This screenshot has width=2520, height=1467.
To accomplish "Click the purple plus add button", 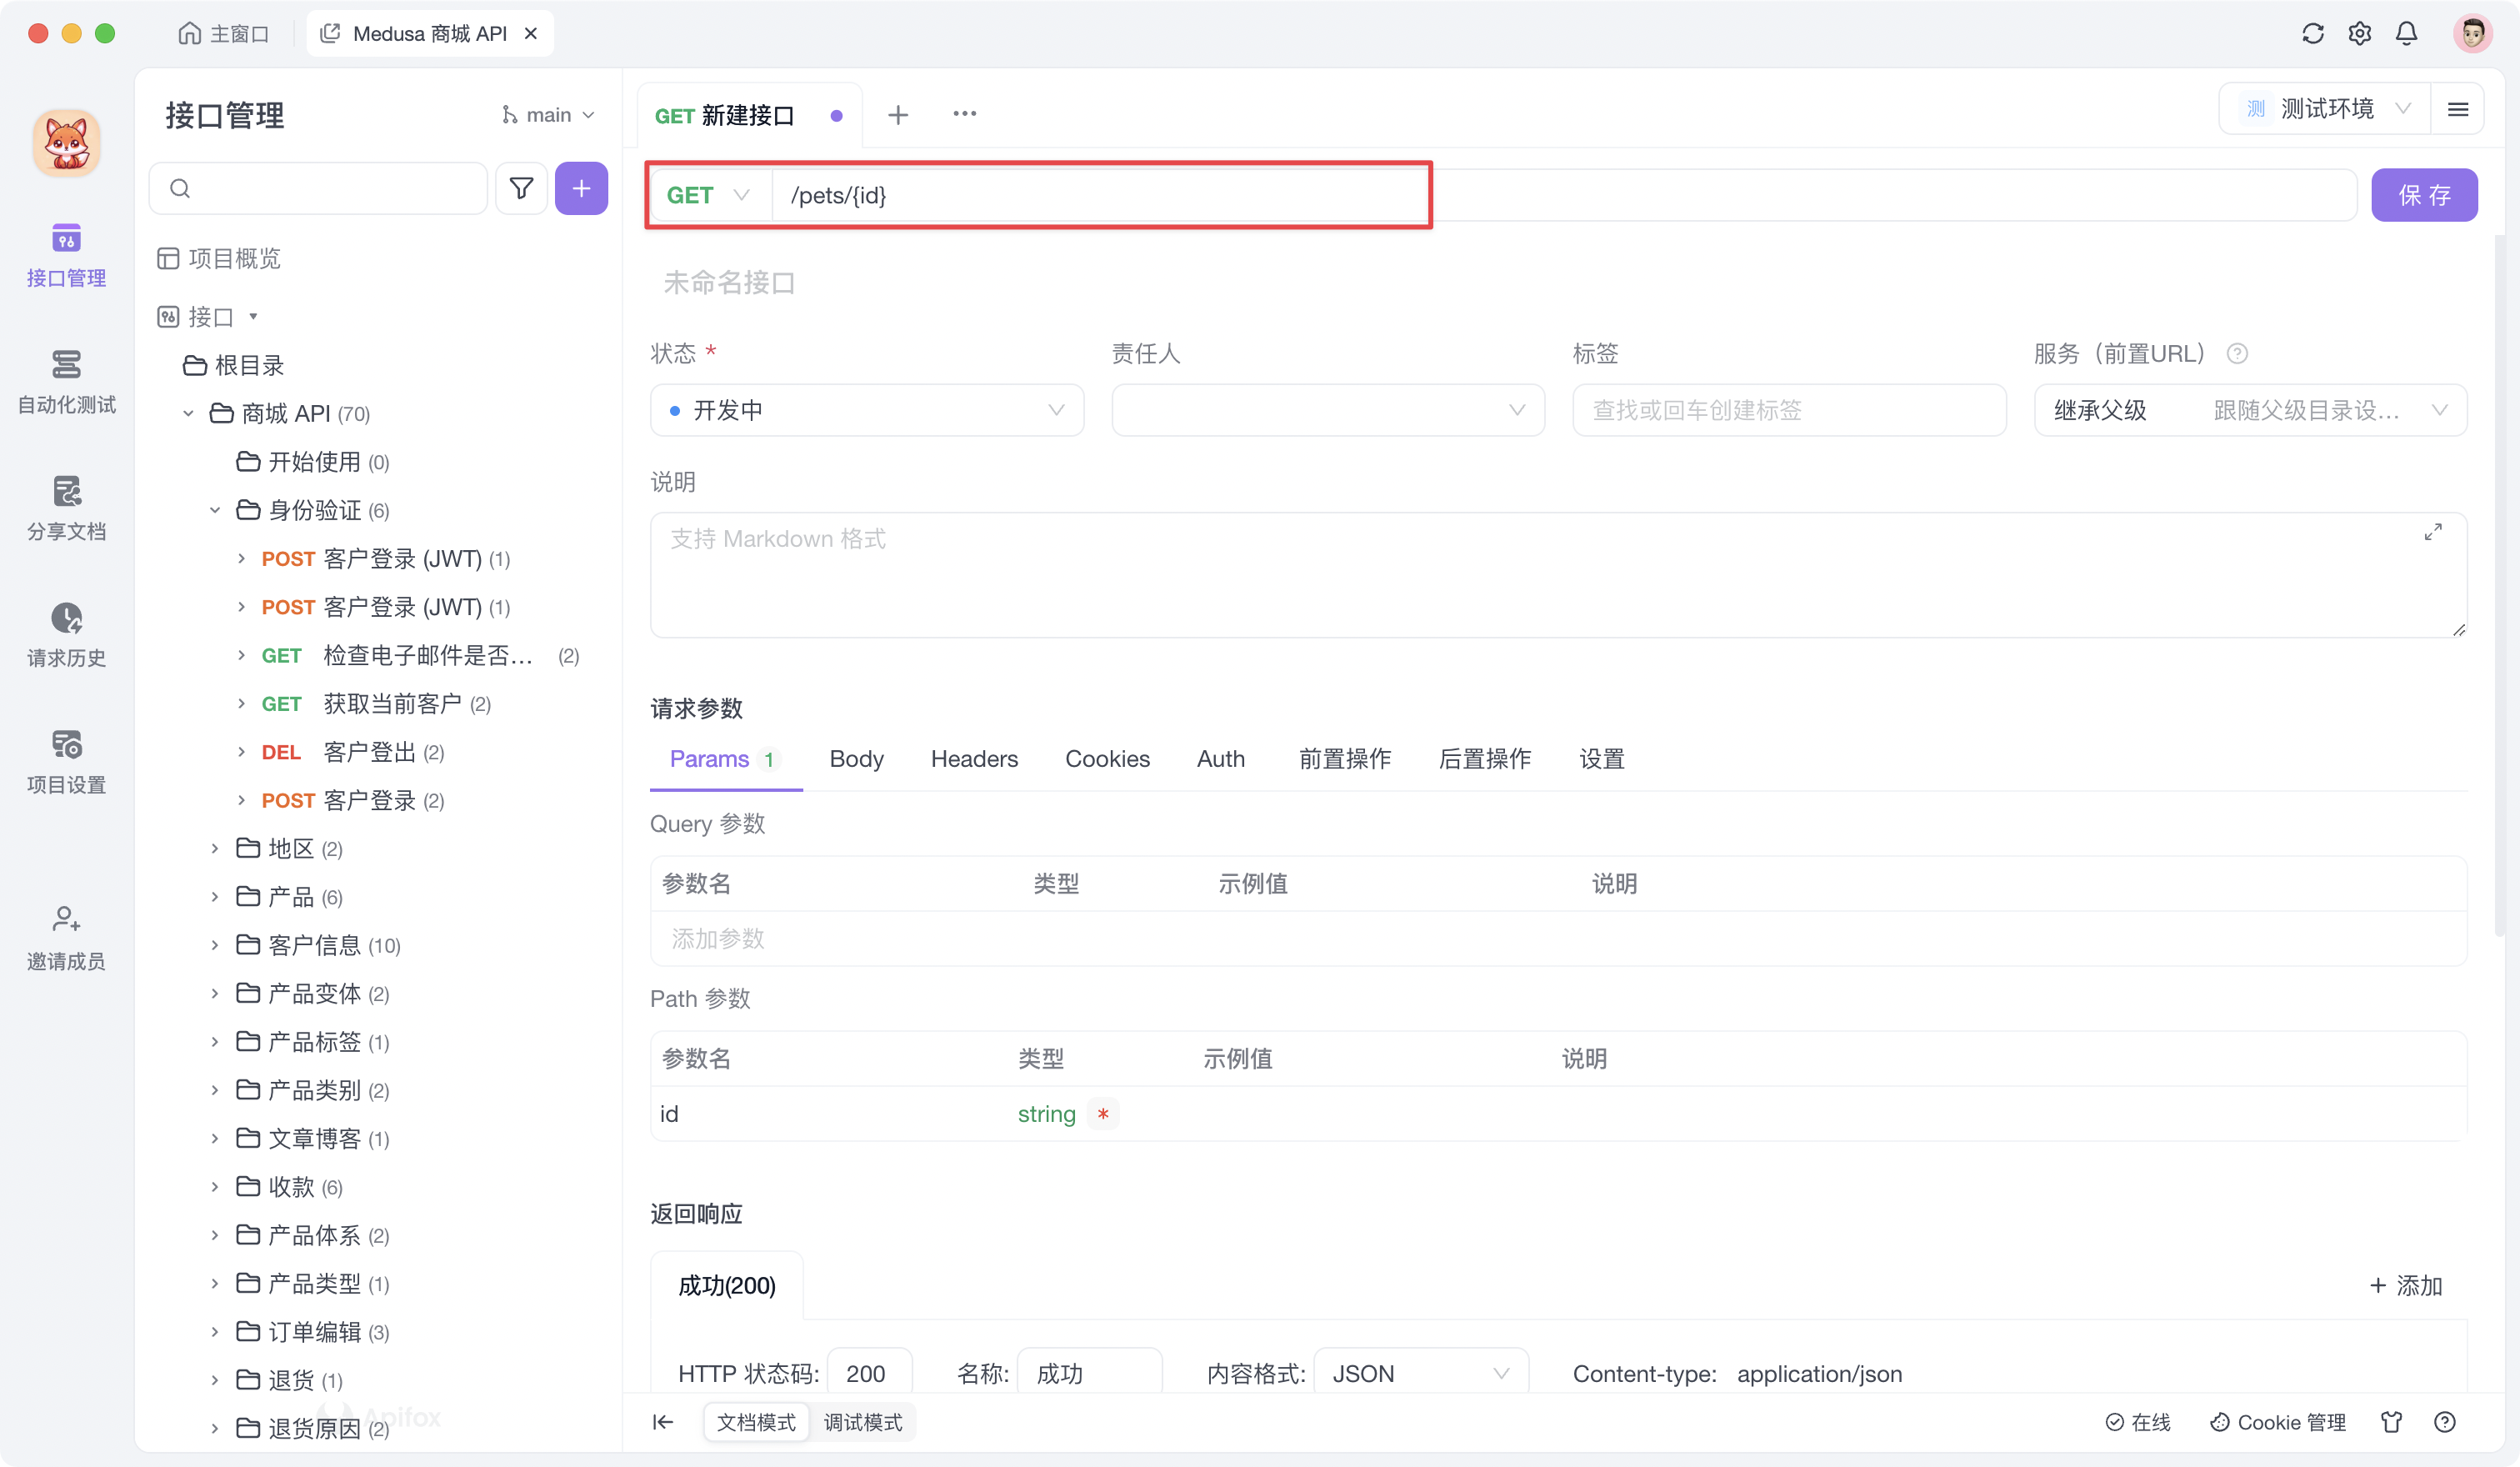I will (x=581, y=188).
